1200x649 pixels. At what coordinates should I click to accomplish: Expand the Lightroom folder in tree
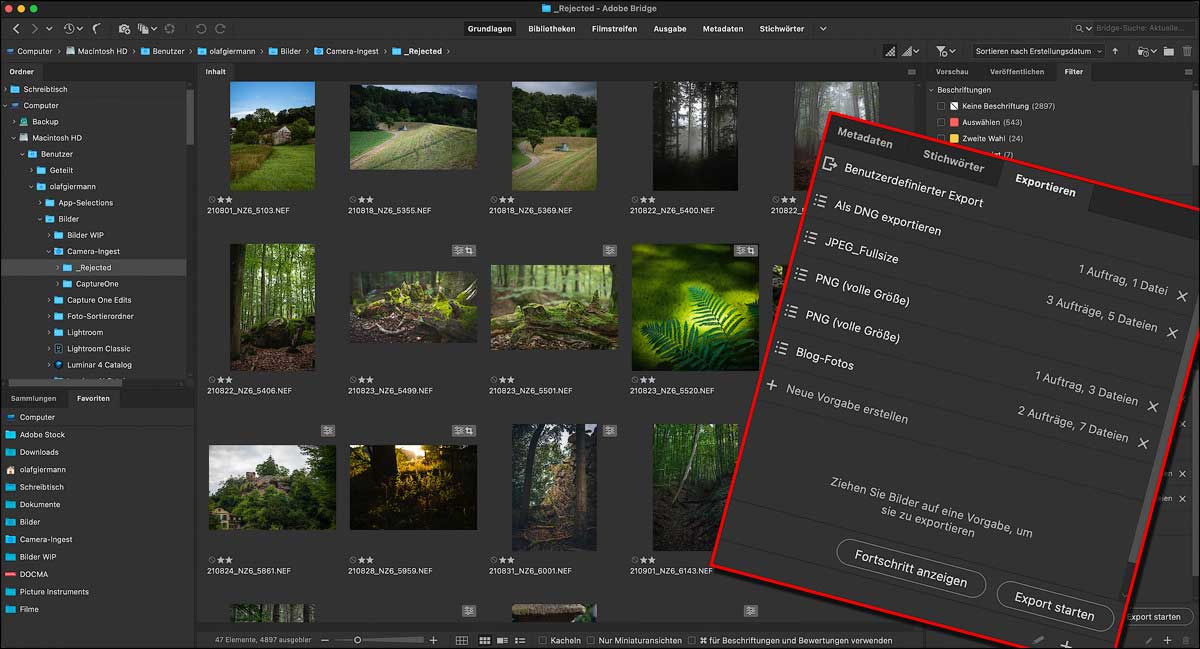[x=48, y=332]
